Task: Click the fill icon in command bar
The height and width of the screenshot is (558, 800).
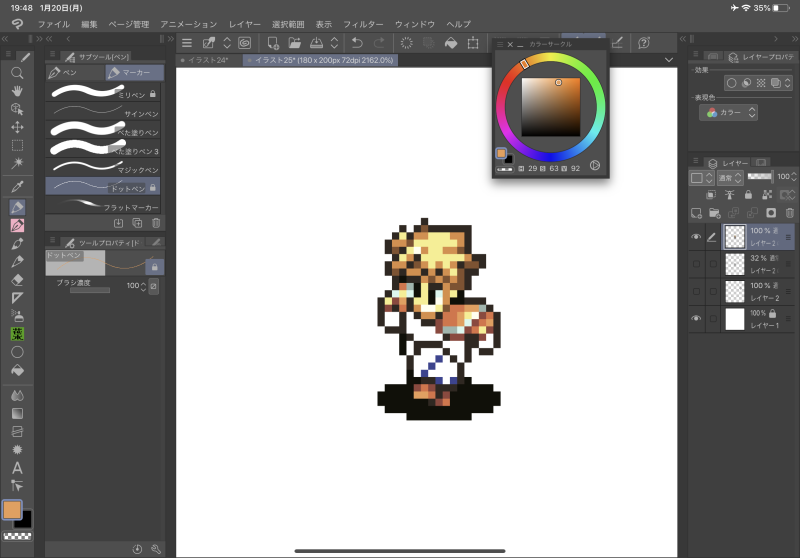Action: point(451,43)
